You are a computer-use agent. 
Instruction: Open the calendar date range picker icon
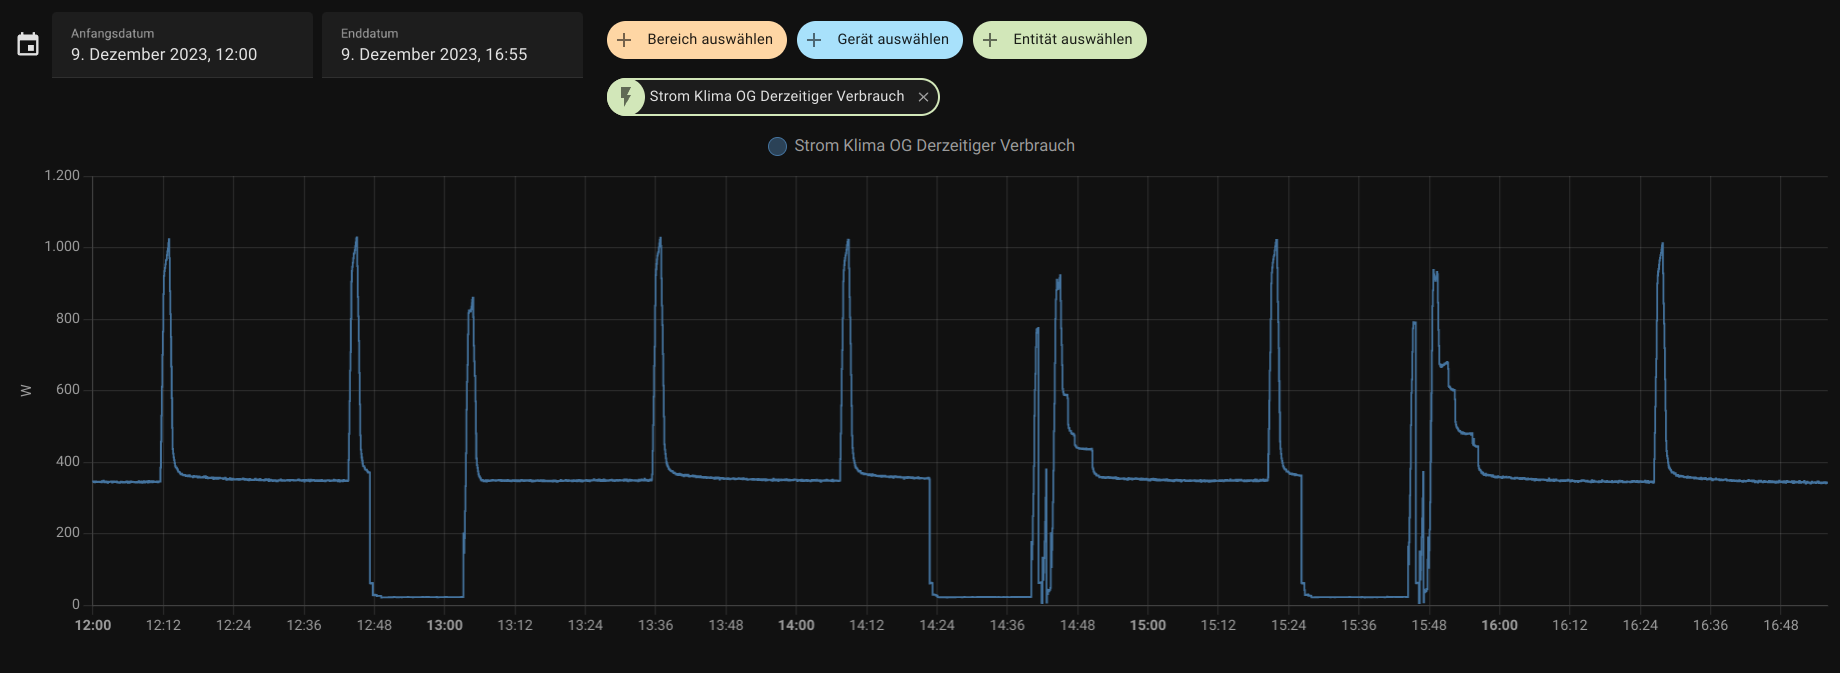point(28,44)
